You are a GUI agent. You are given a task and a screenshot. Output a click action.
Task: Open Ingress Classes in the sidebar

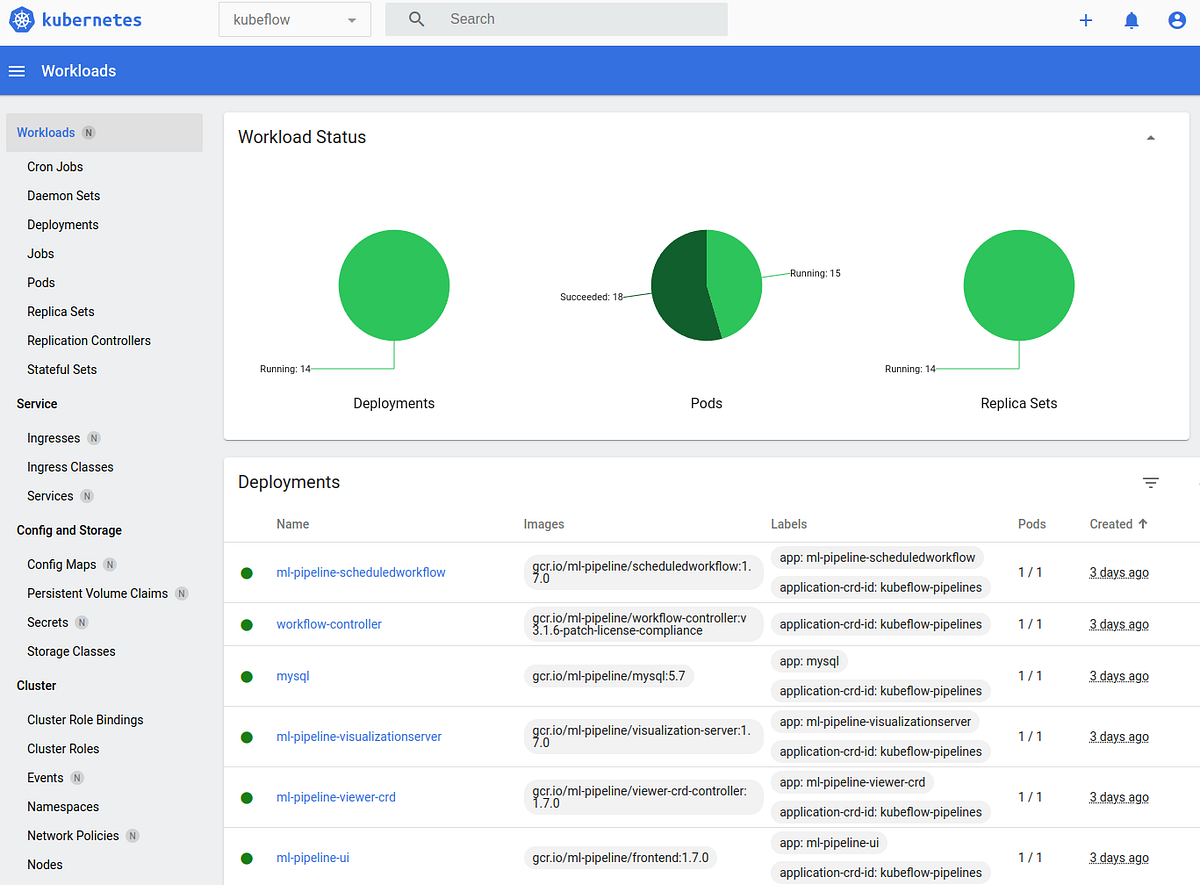point(70,467)
